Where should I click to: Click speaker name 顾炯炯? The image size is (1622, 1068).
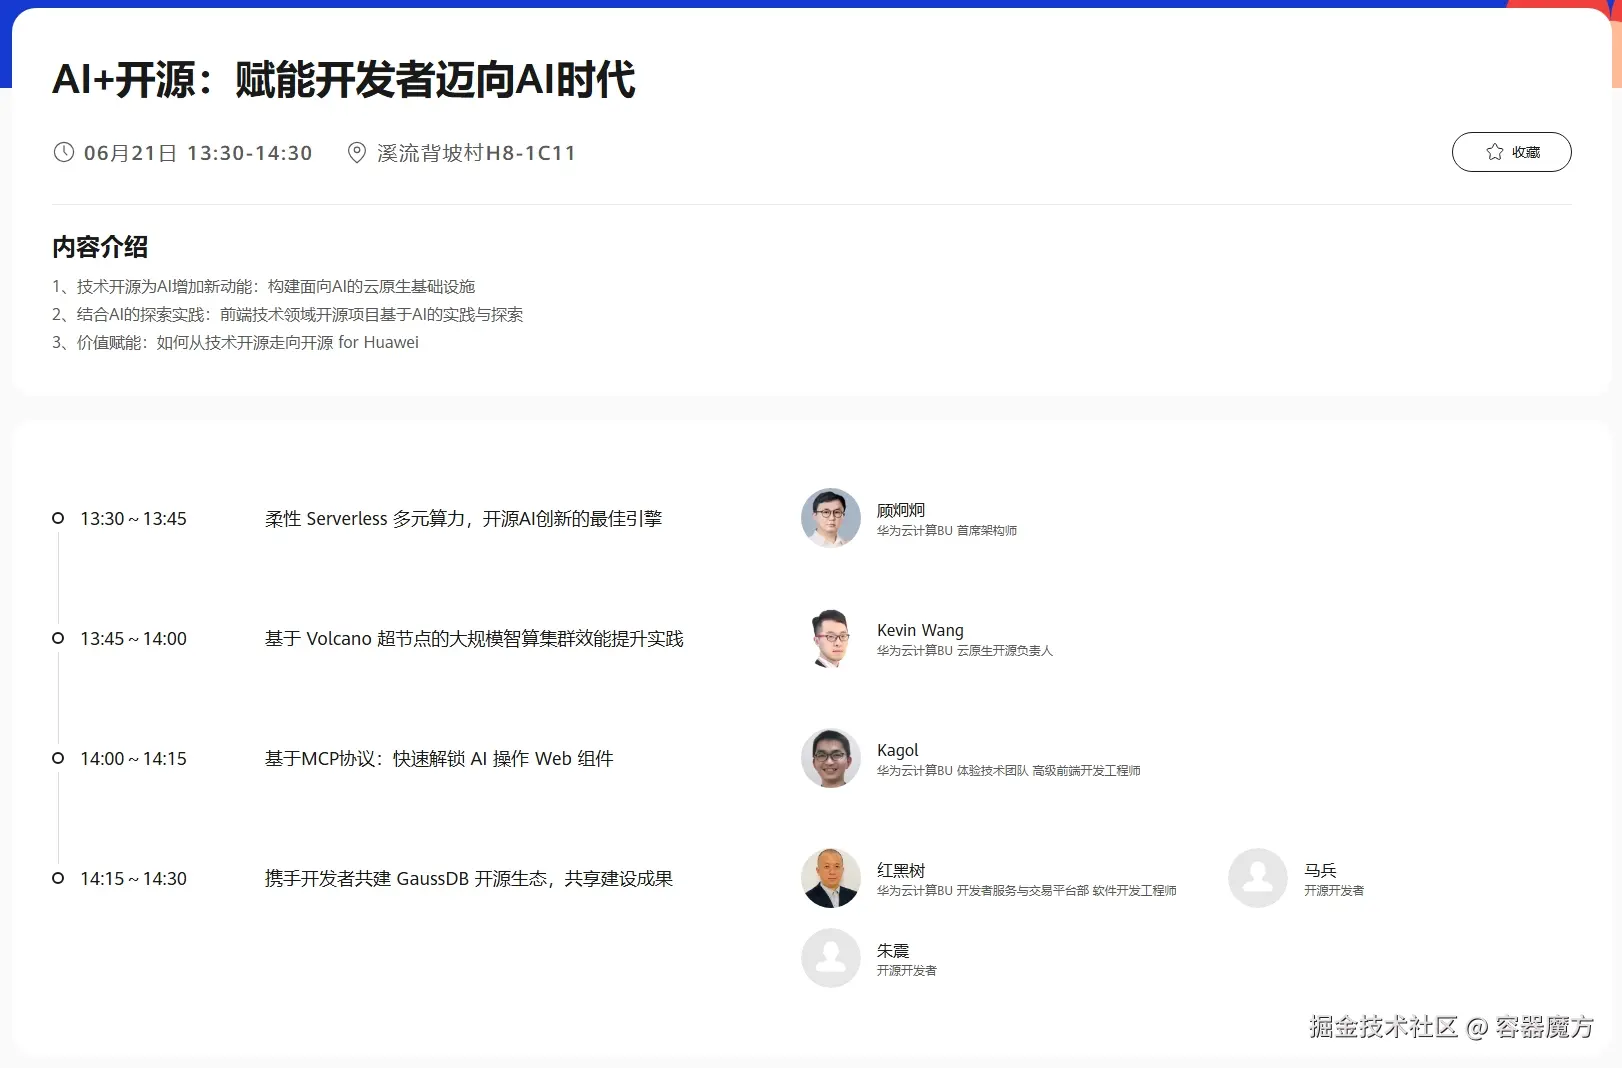[x=901, y=510]
